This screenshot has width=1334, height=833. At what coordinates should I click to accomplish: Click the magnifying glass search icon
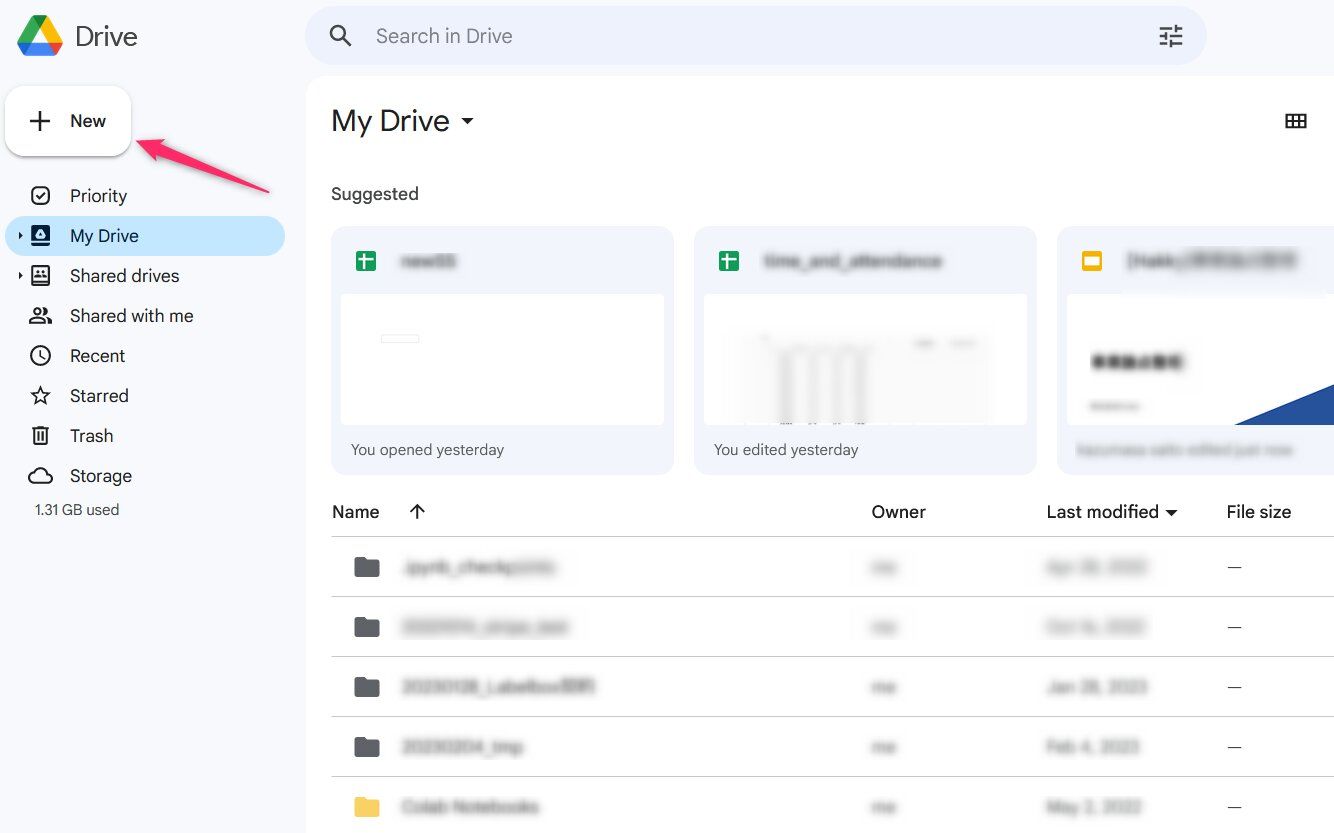click(341, 36)
